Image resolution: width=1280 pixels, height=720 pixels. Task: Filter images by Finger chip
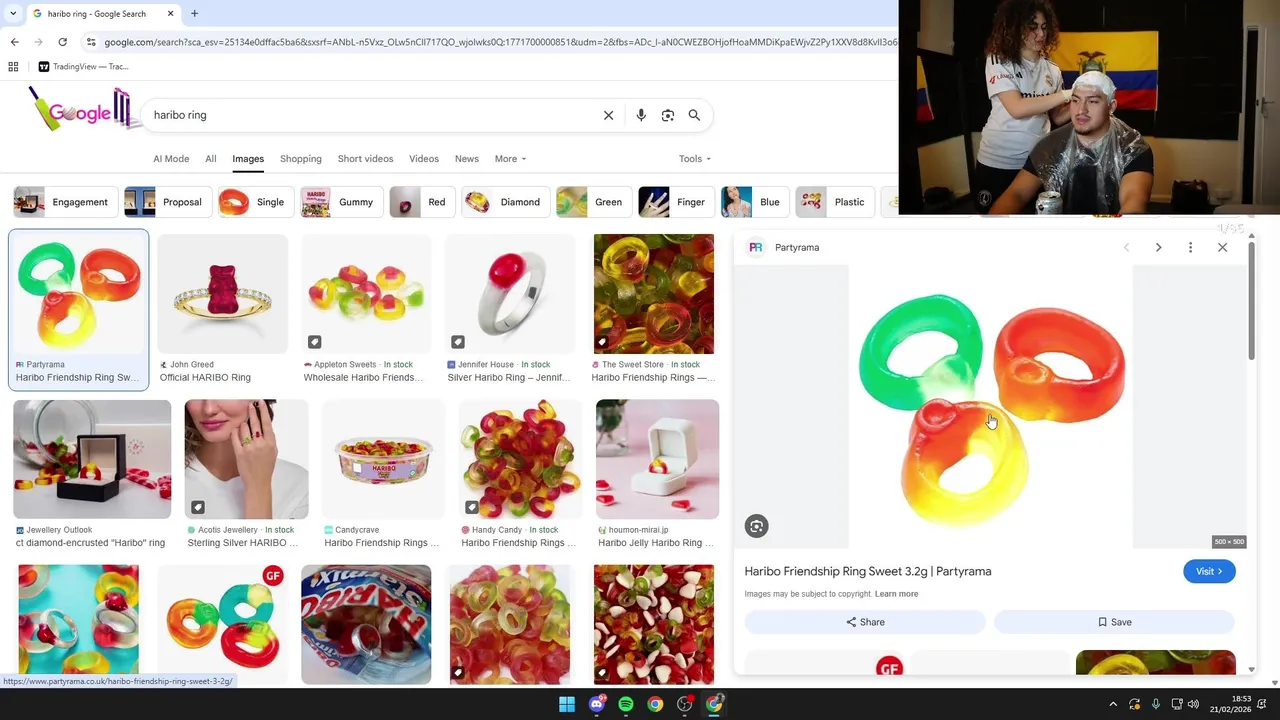coord(674,202)
